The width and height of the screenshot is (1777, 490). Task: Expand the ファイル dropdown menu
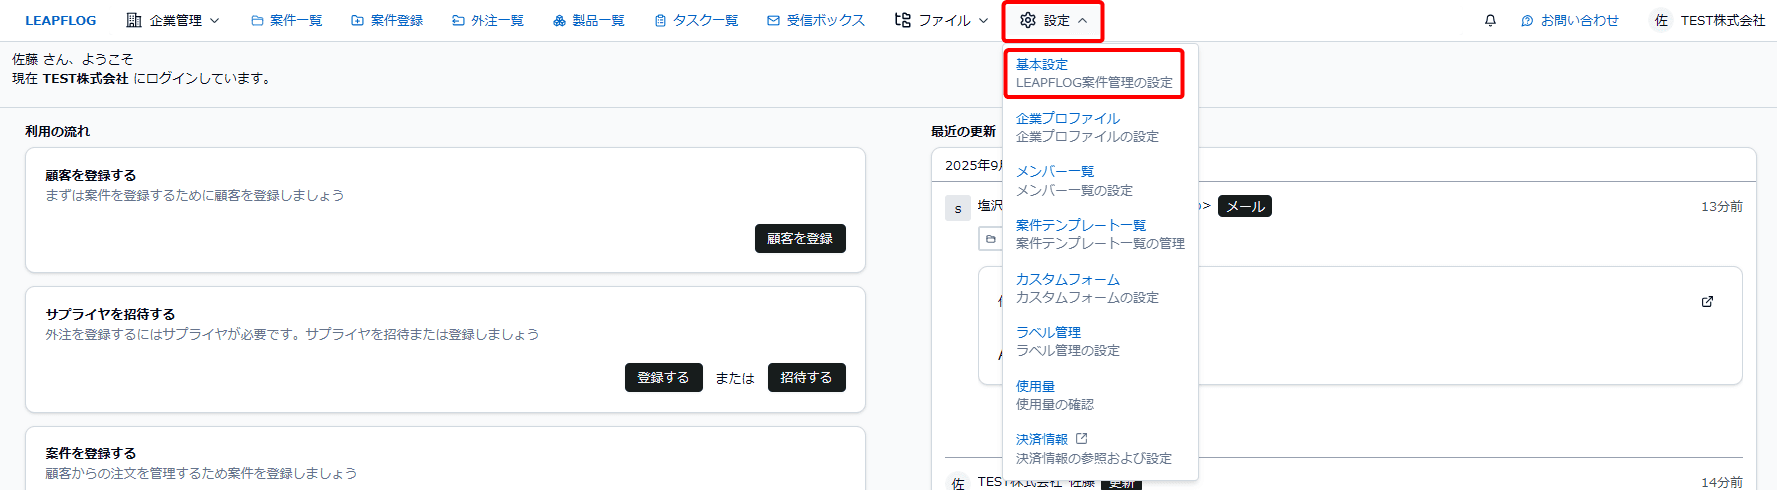941,20
